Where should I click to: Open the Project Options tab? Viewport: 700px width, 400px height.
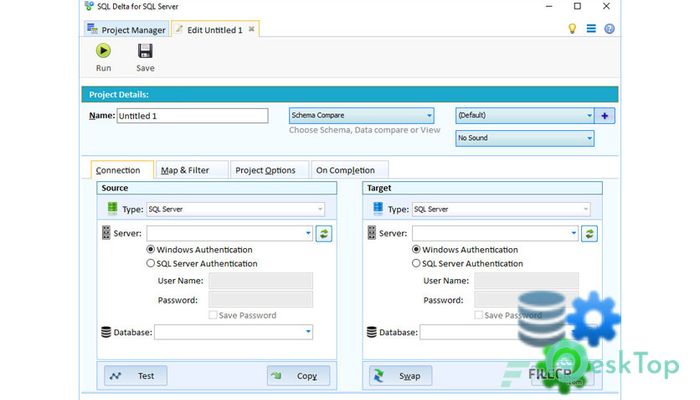coord(270,170)
